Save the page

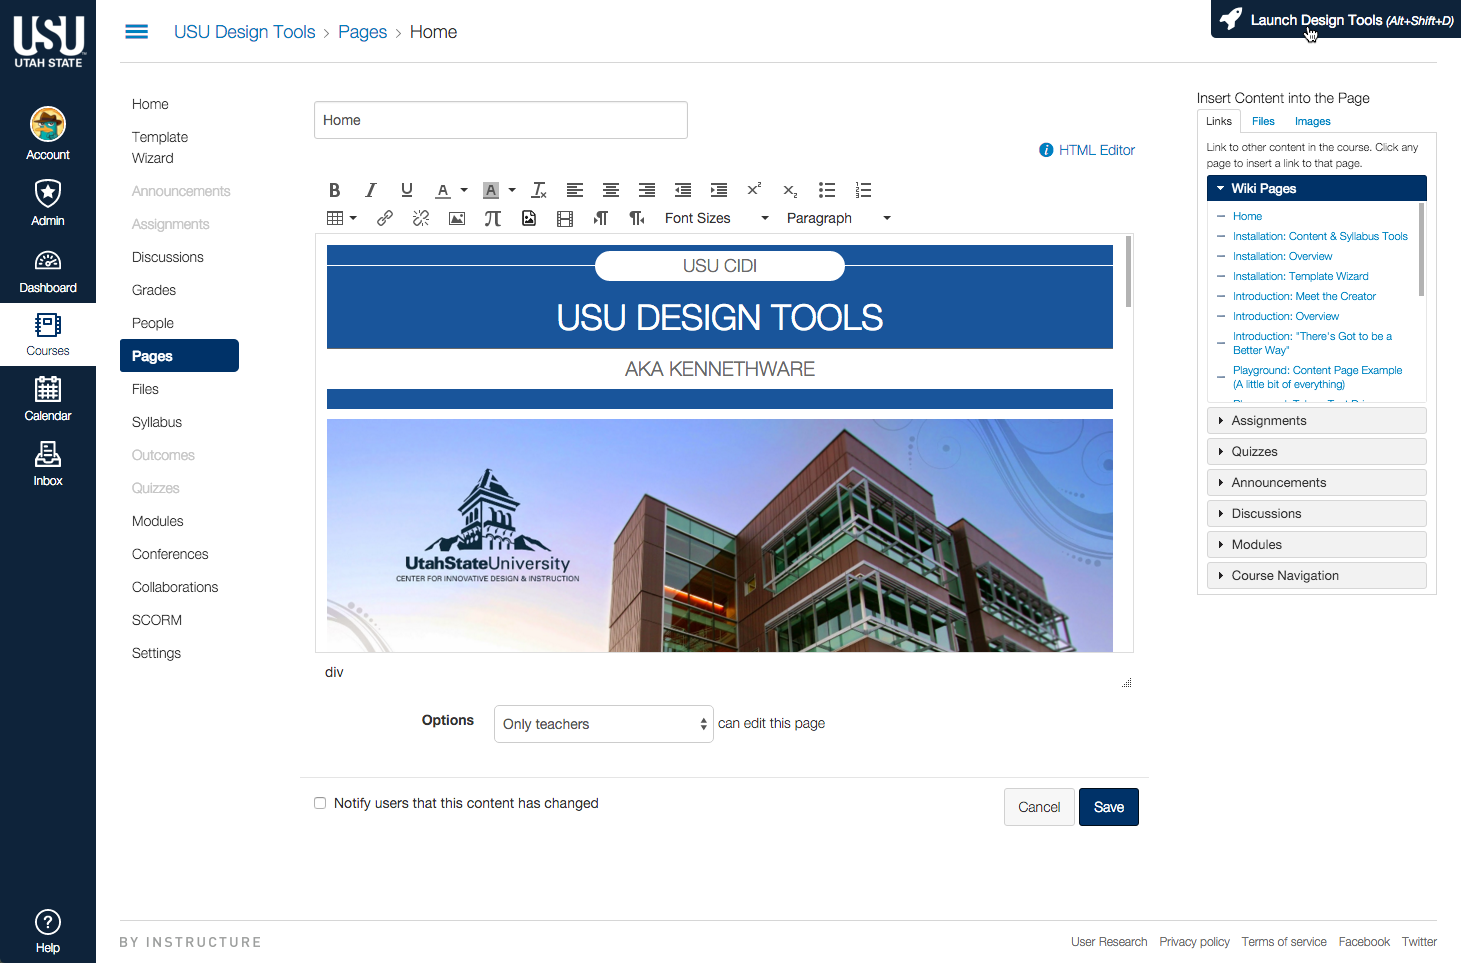click(1109, 807)
